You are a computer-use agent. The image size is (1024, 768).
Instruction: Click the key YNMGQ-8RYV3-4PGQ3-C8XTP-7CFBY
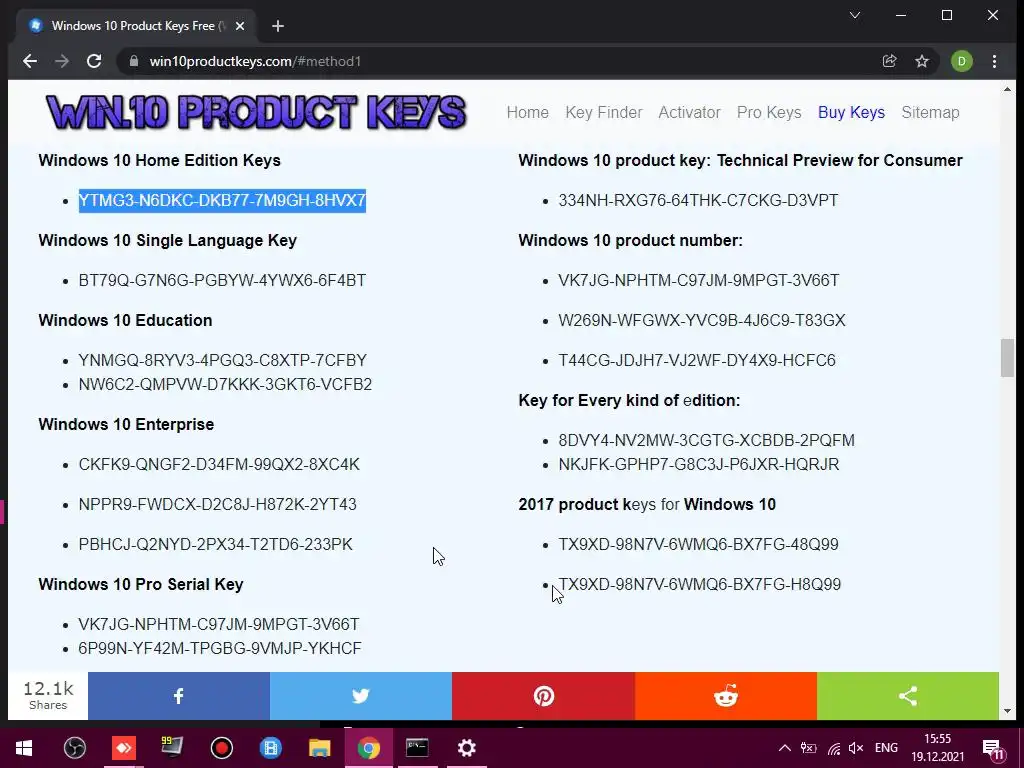click(x=223, y=360)
